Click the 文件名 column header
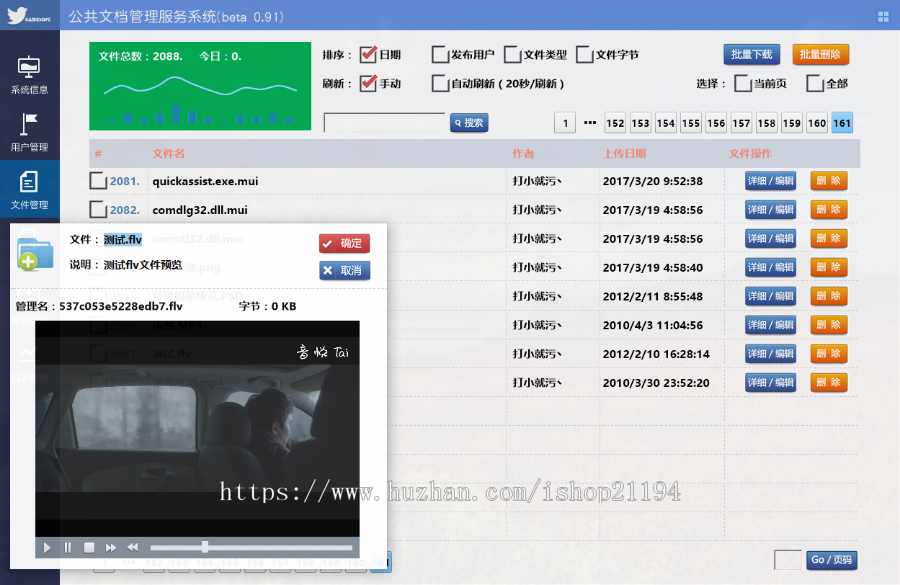Screen dimensions: 900x585 tap(168, 153)
